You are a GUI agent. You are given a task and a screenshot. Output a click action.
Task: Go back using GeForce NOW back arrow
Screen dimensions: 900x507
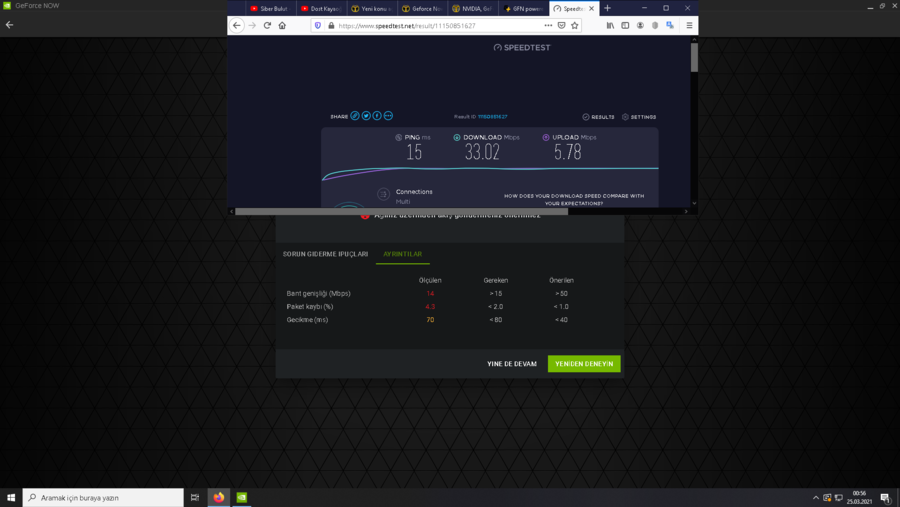(x=9, y=25)
